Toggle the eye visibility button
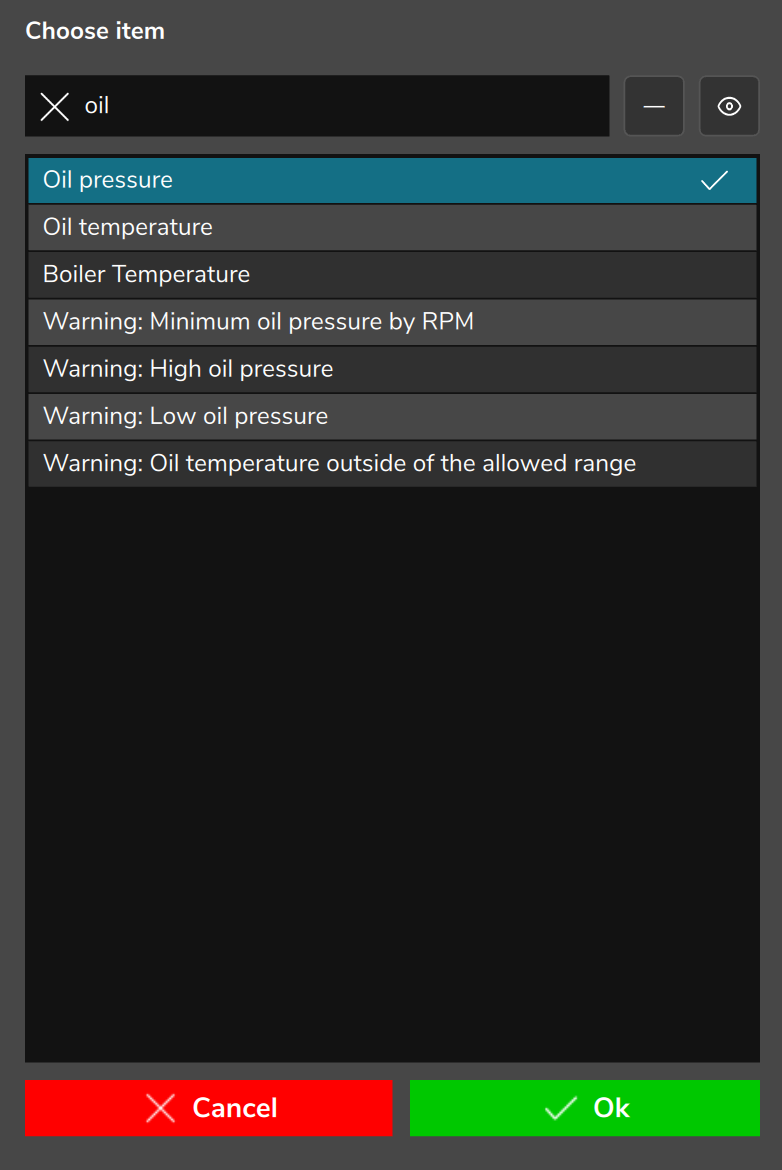The height and width of the screenshot is (1170, 782). (729, 106)
